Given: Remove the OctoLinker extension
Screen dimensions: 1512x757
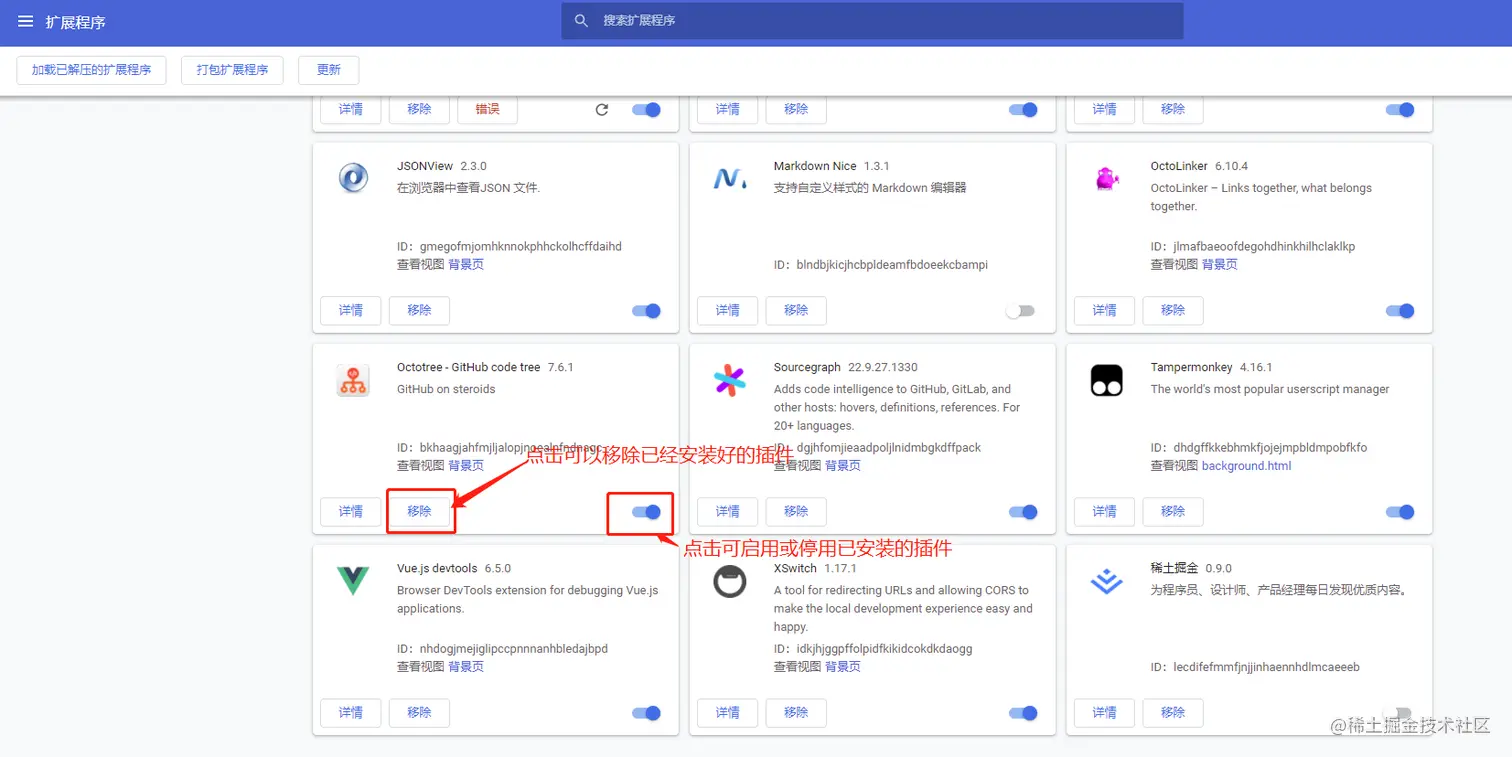Looking at the screenshot, I should point(1173,311).
